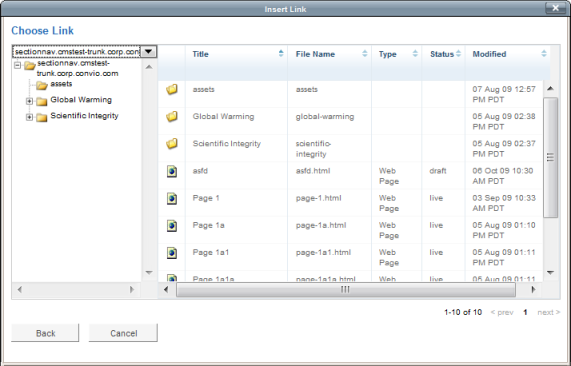The image size is (571, 366).
Task: Click the Global Warming folder icon in the table
Action: [x=172, y=117]
